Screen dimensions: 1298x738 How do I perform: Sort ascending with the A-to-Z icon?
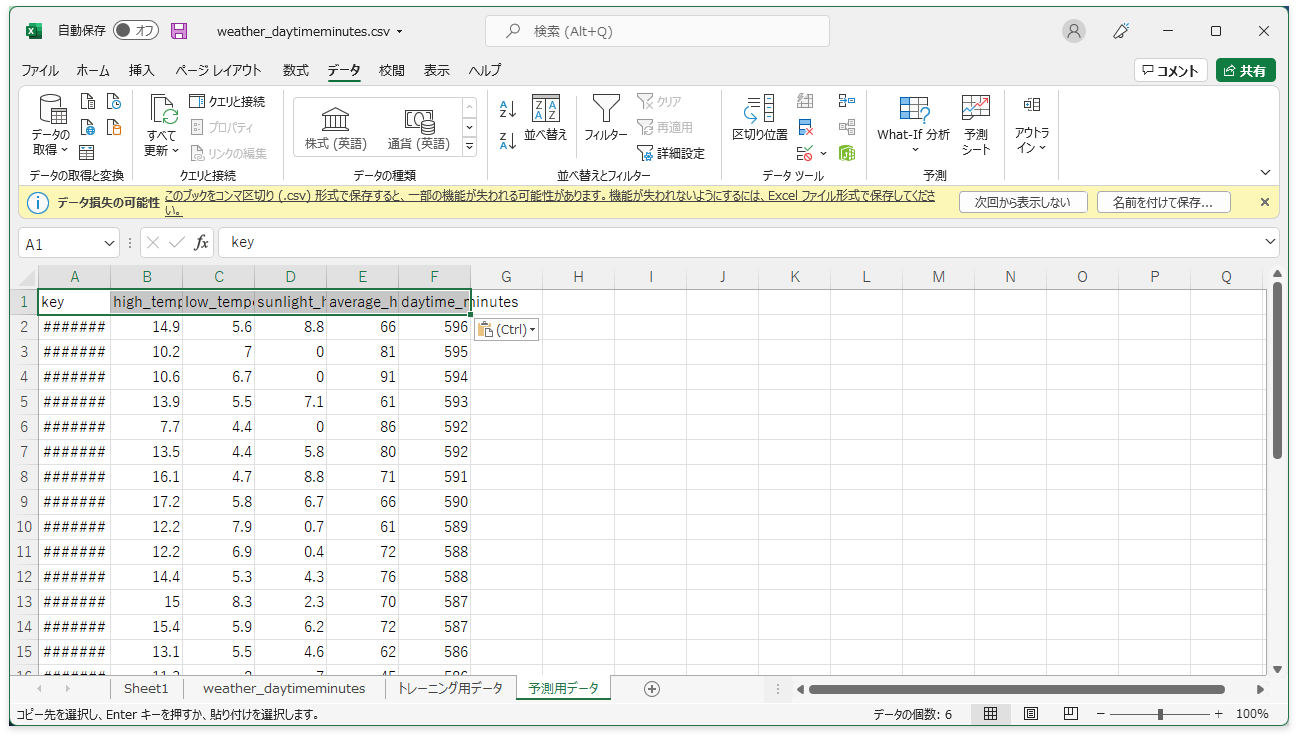point(508,109)
